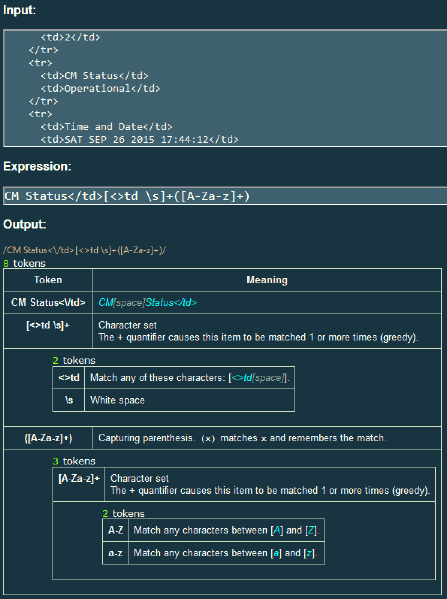Click the cyan 'CM[space]Status</td>' meaning text
This screenshot has width=447, height=599.
click(x=148, y=303)
